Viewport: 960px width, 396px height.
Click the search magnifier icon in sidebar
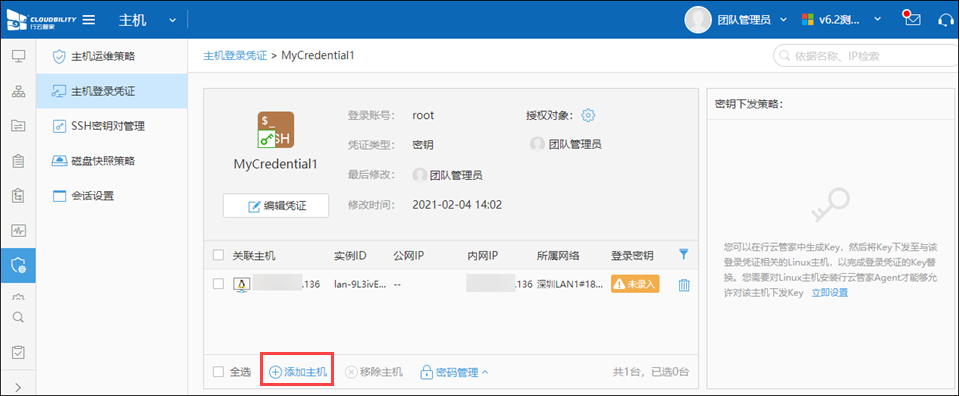(x=18, y=317)
